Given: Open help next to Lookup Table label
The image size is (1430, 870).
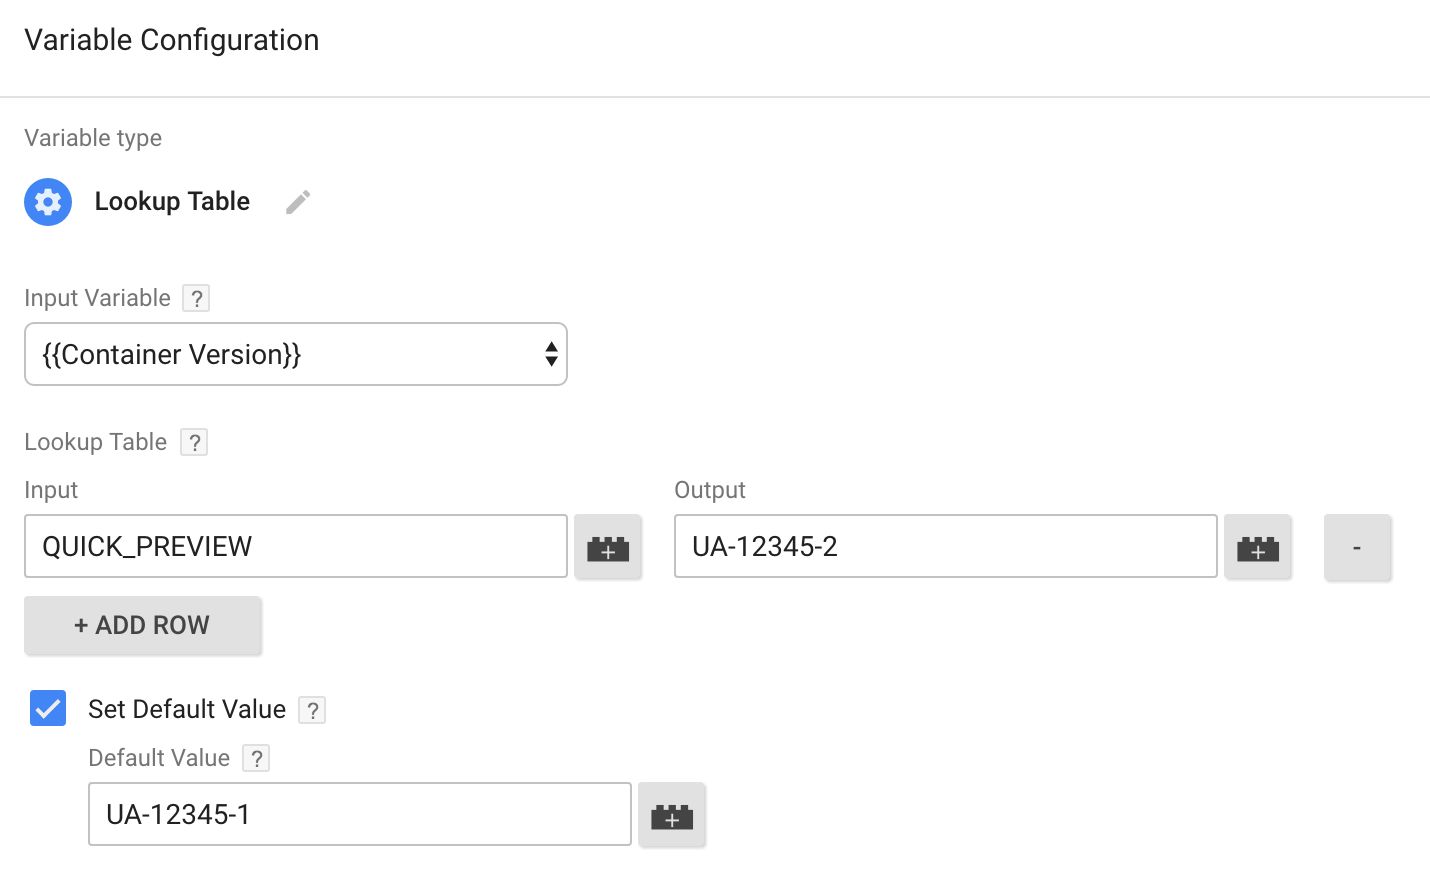Looking at the screenshot, I should point(194,442).
